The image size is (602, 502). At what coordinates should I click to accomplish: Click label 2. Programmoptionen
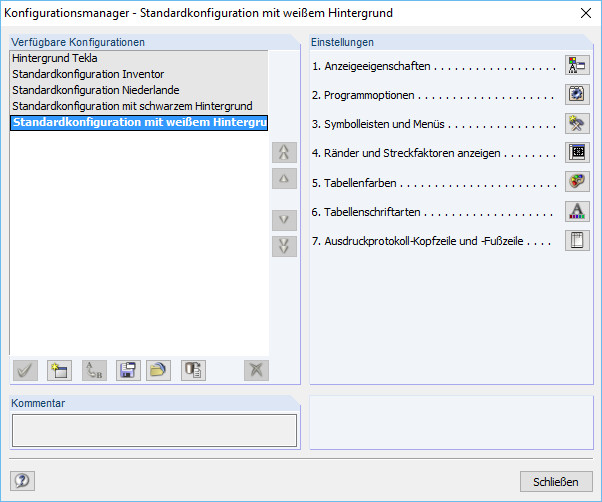(363, 95)
